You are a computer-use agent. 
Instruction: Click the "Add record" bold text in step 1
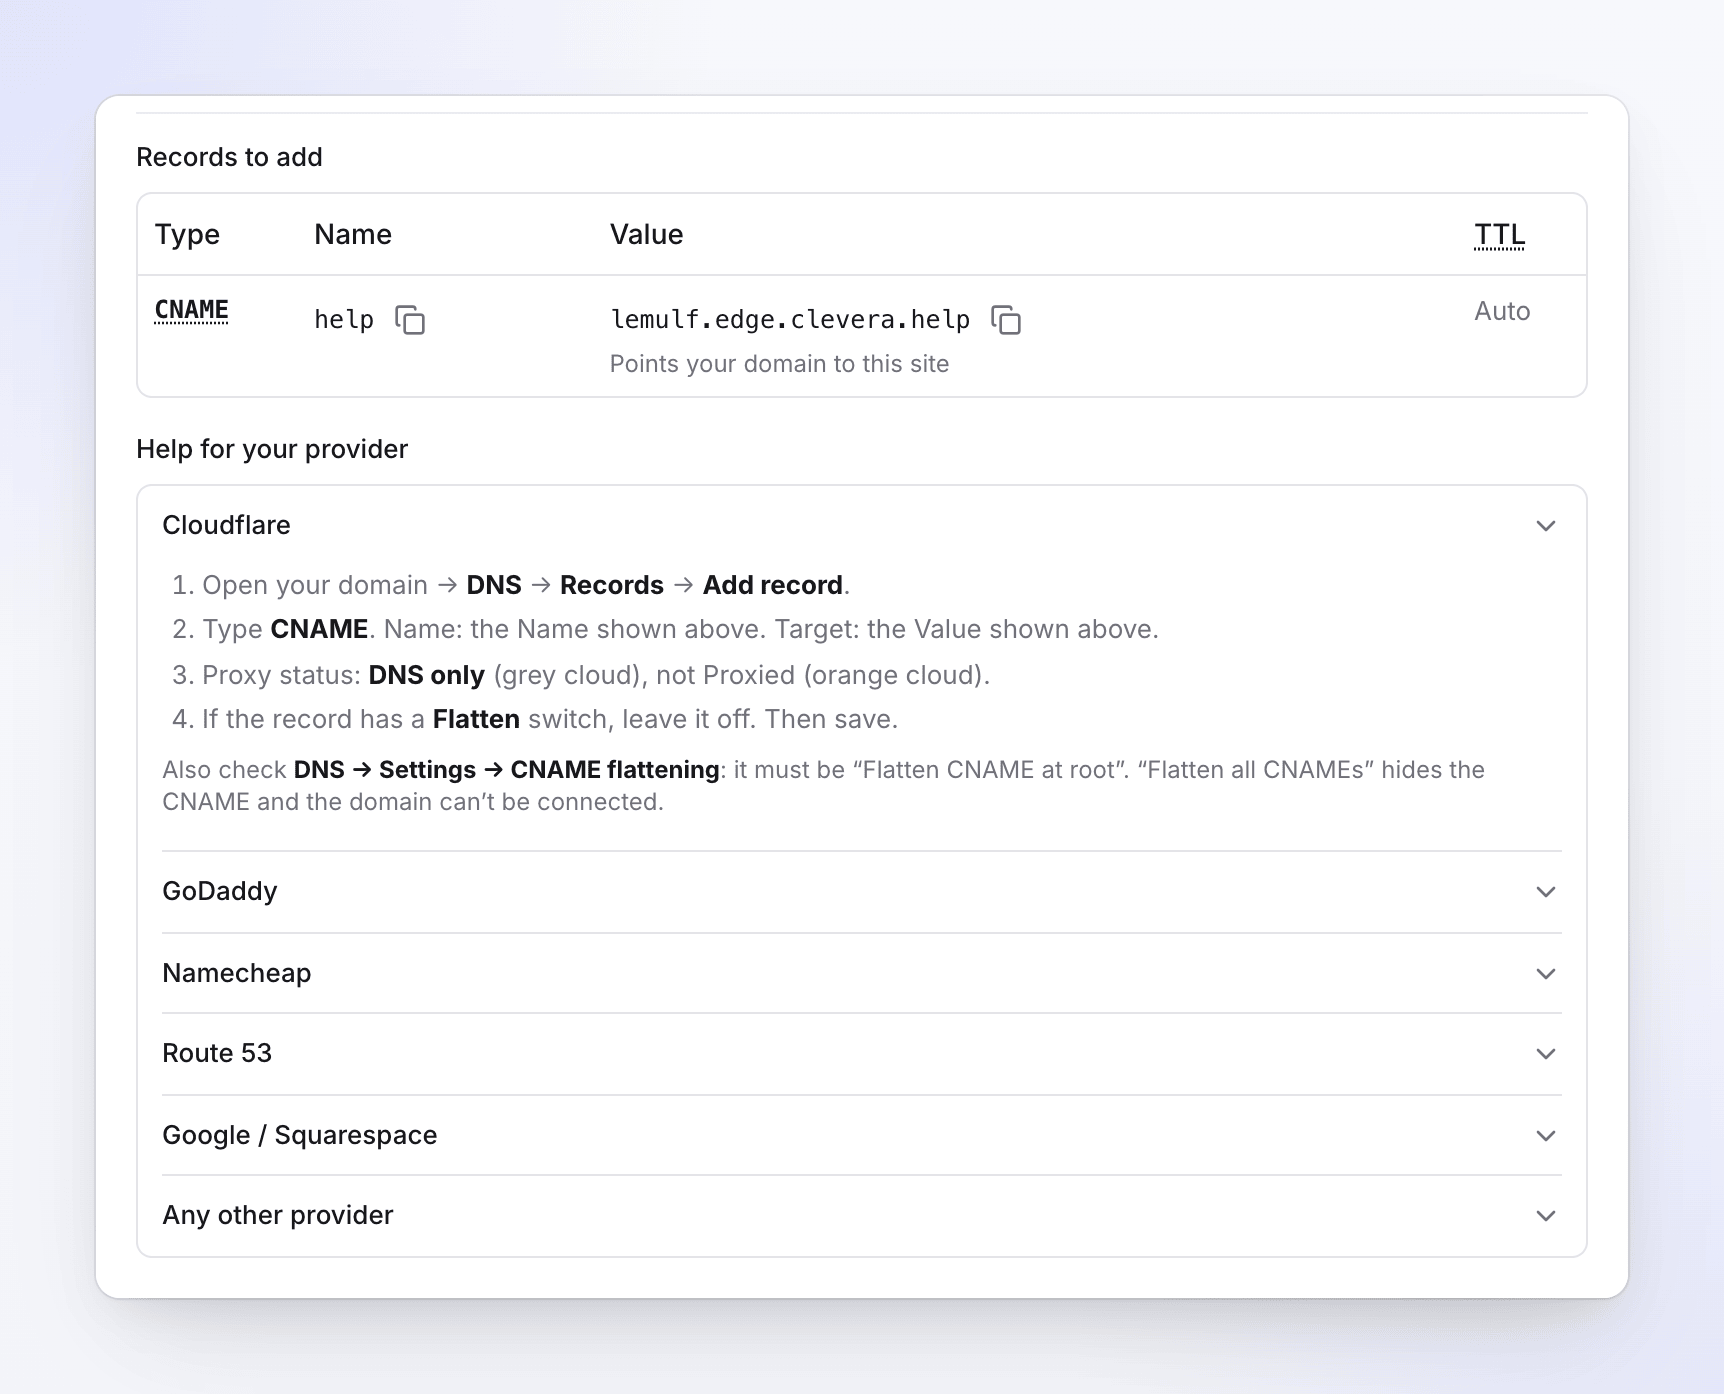click(x=773, y=585)
